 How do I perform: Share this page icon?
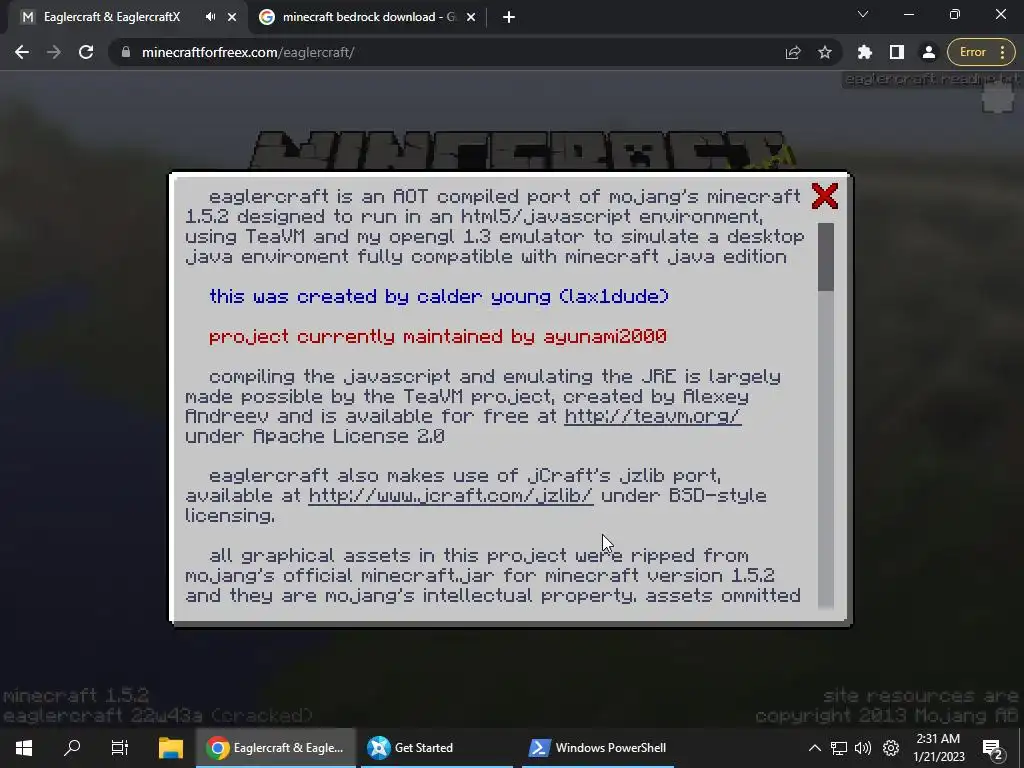click(x=793, y=52)
